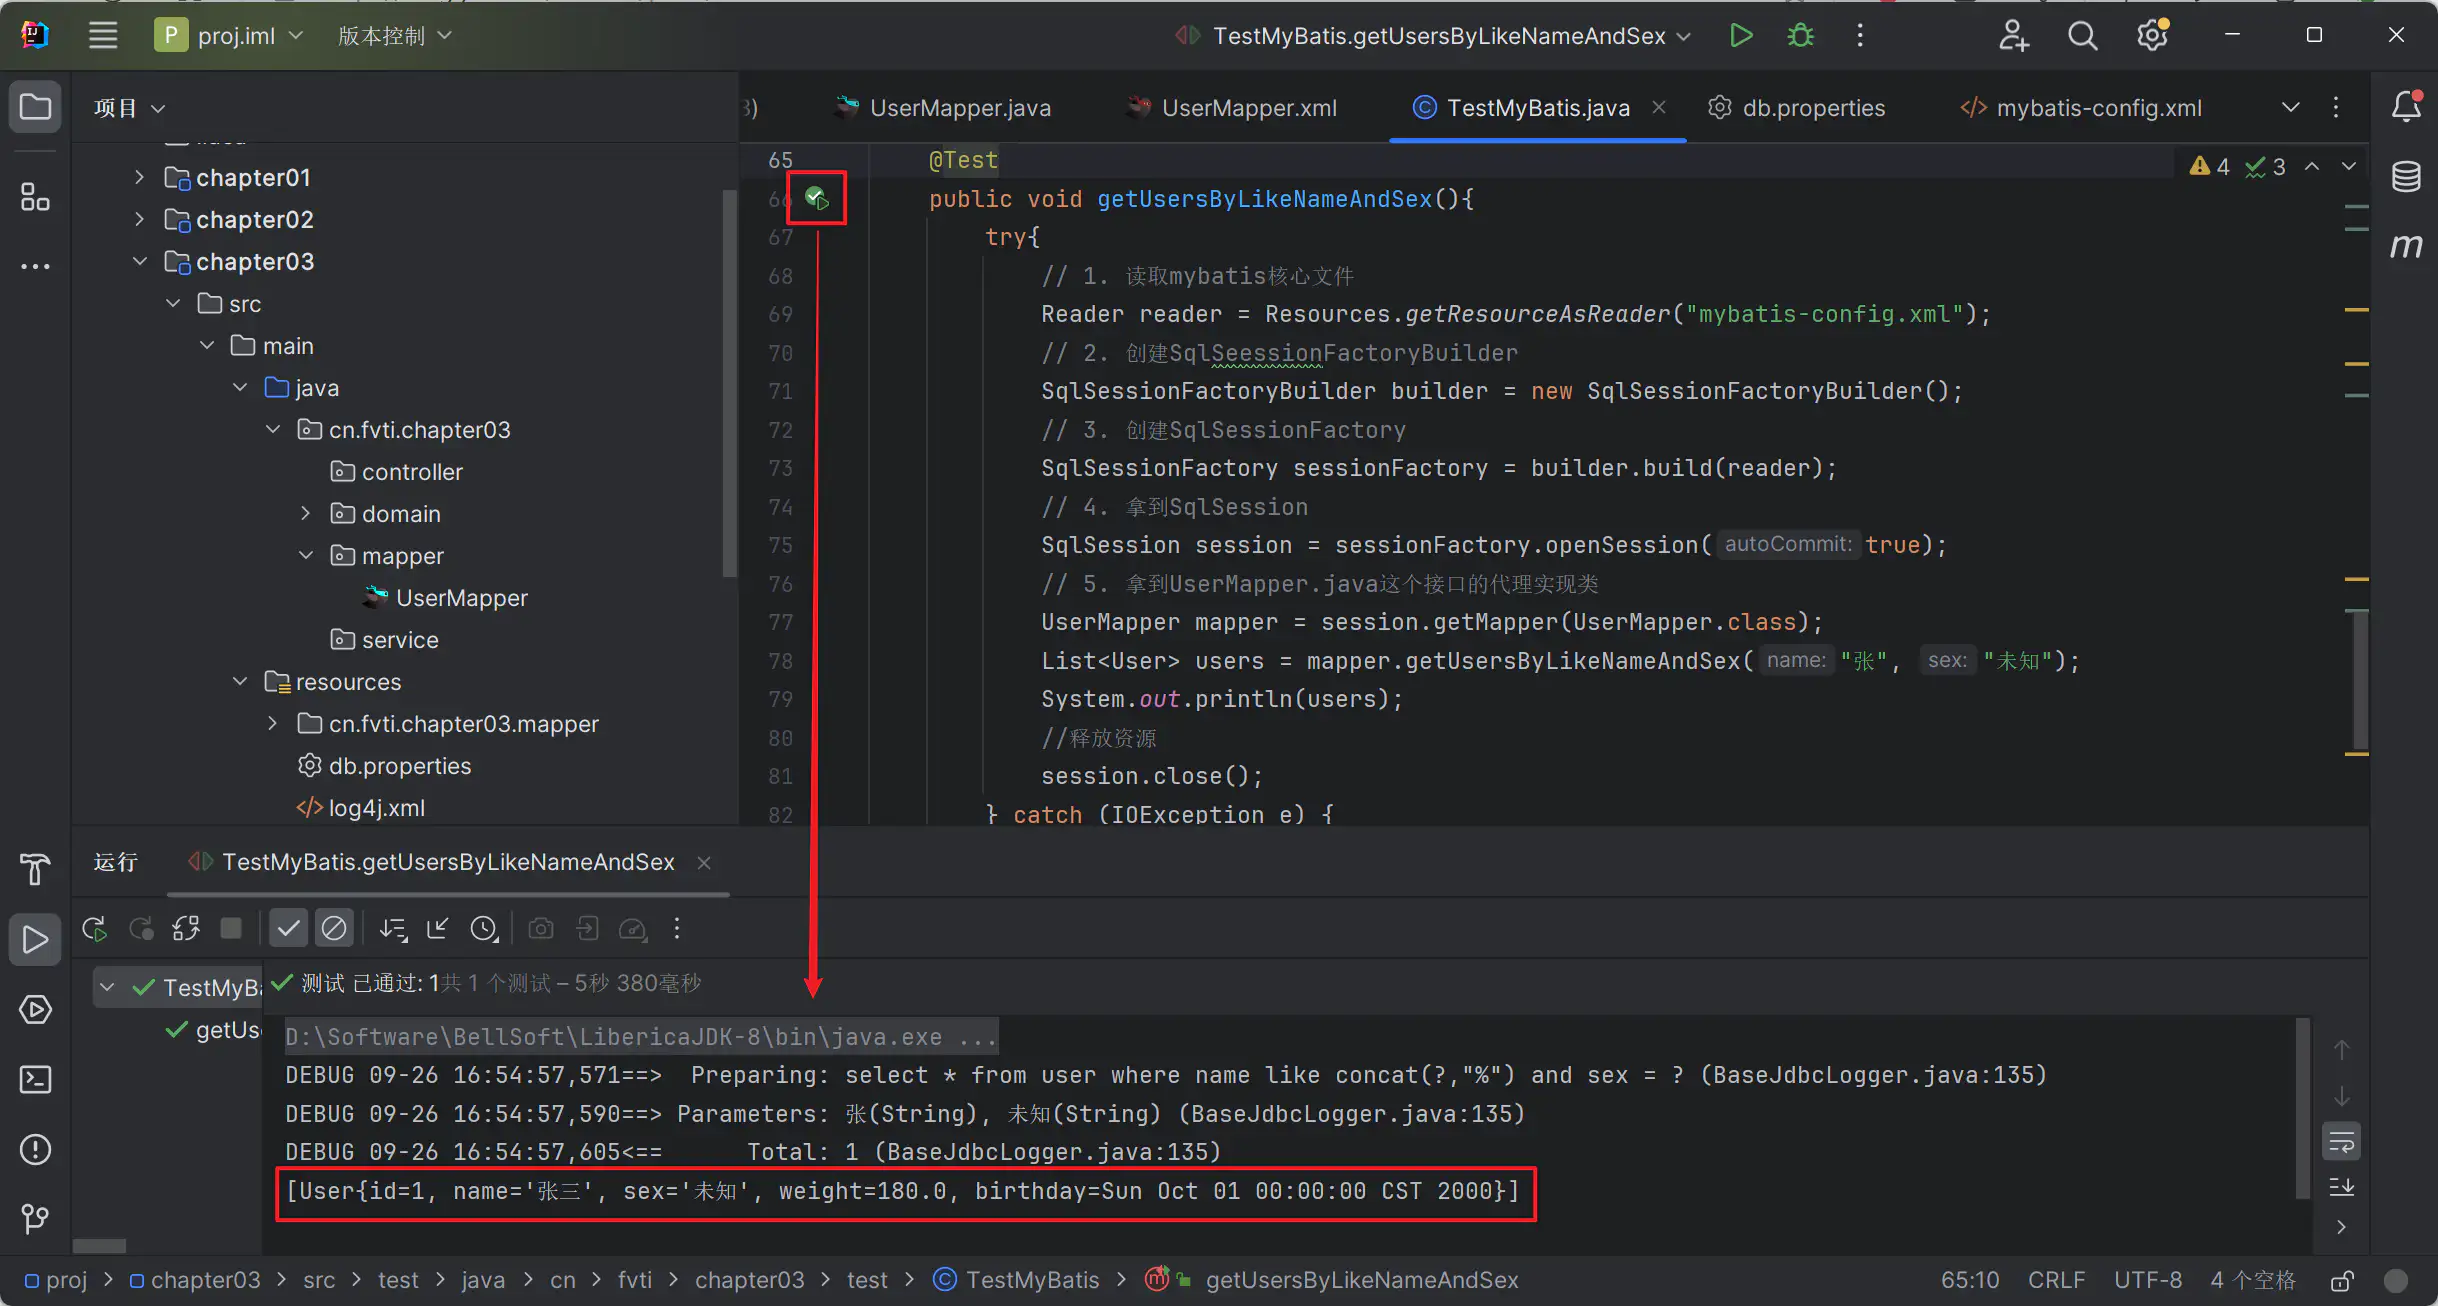Toggle soft-wrap in console output
Image resolution: width=2438 pixels, height=1306 pixels.
(x=2341, y=1143)
